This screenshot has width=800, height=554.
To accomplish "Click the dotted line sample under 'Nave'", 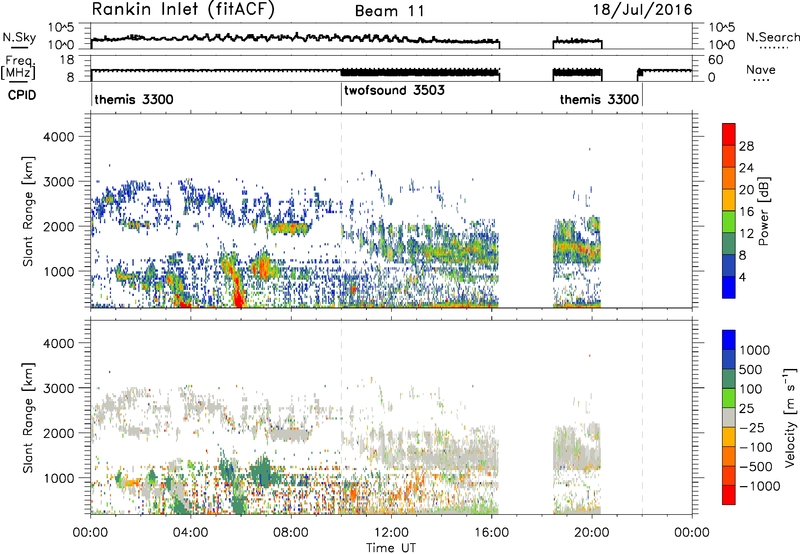I will pos(761,81).
